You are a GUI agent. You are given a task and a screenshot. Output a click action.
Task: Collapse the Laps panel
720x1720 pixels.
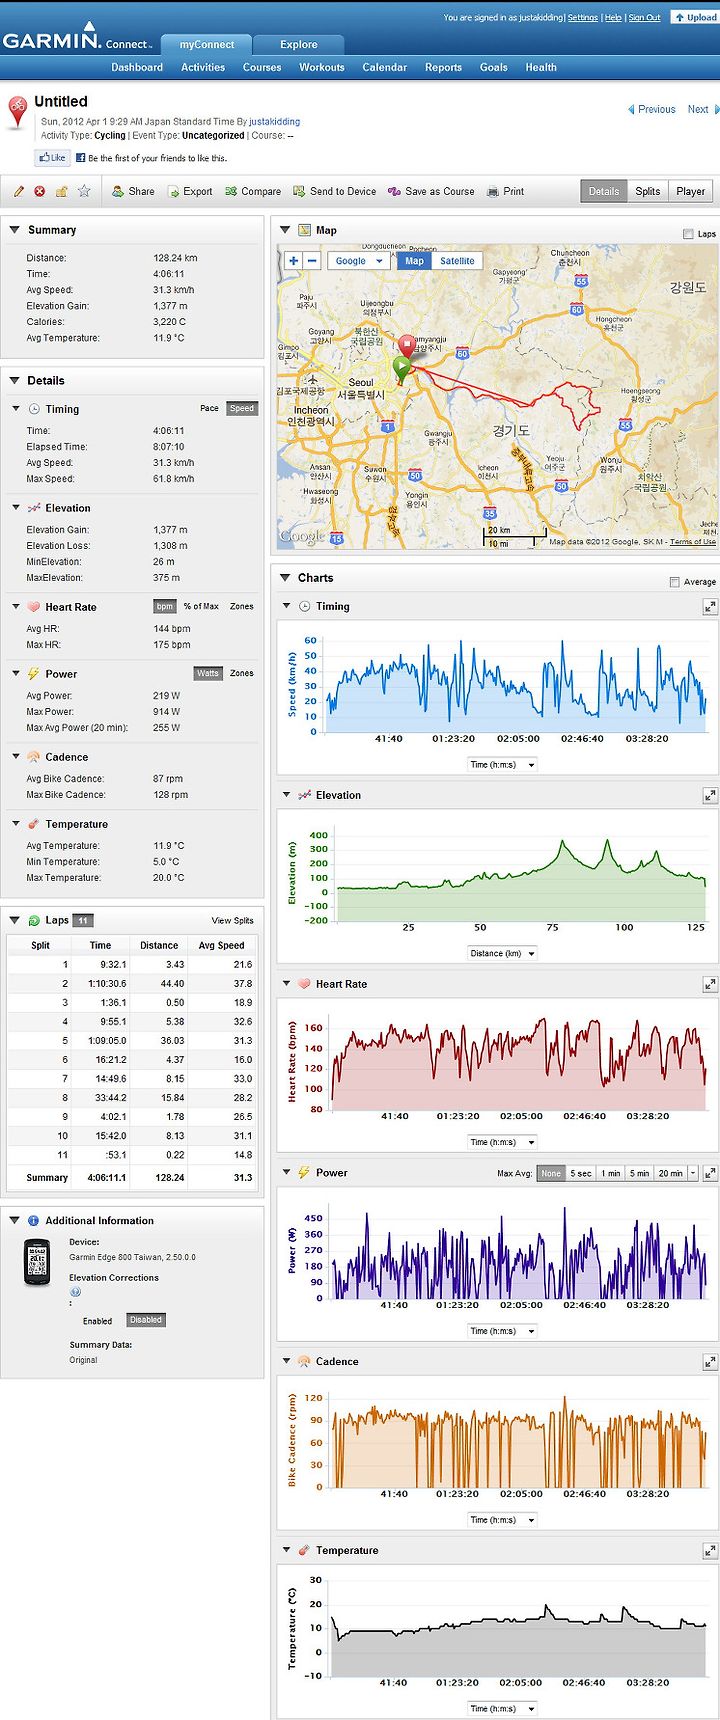[x=14, y=920]
